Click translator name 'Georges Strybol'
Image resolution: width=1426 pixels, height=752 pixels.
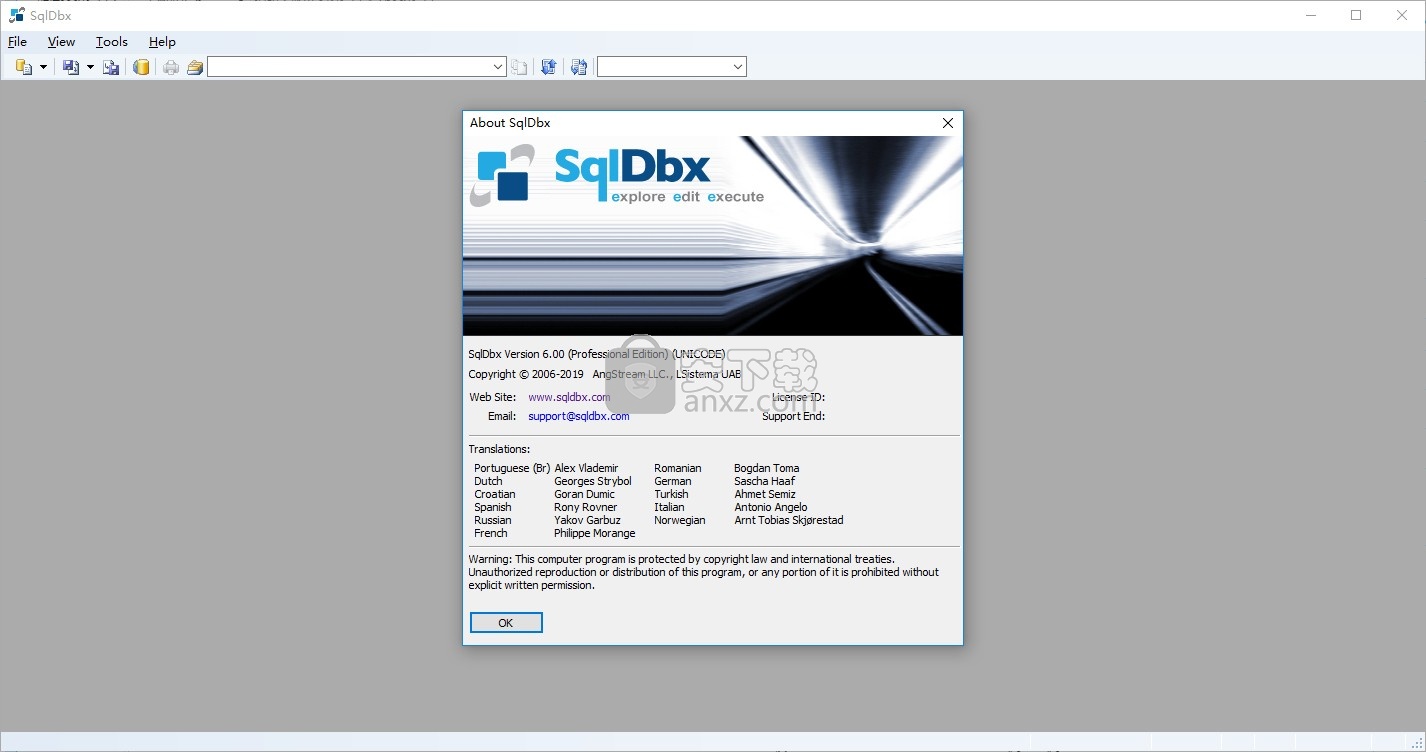pos(593,481)
